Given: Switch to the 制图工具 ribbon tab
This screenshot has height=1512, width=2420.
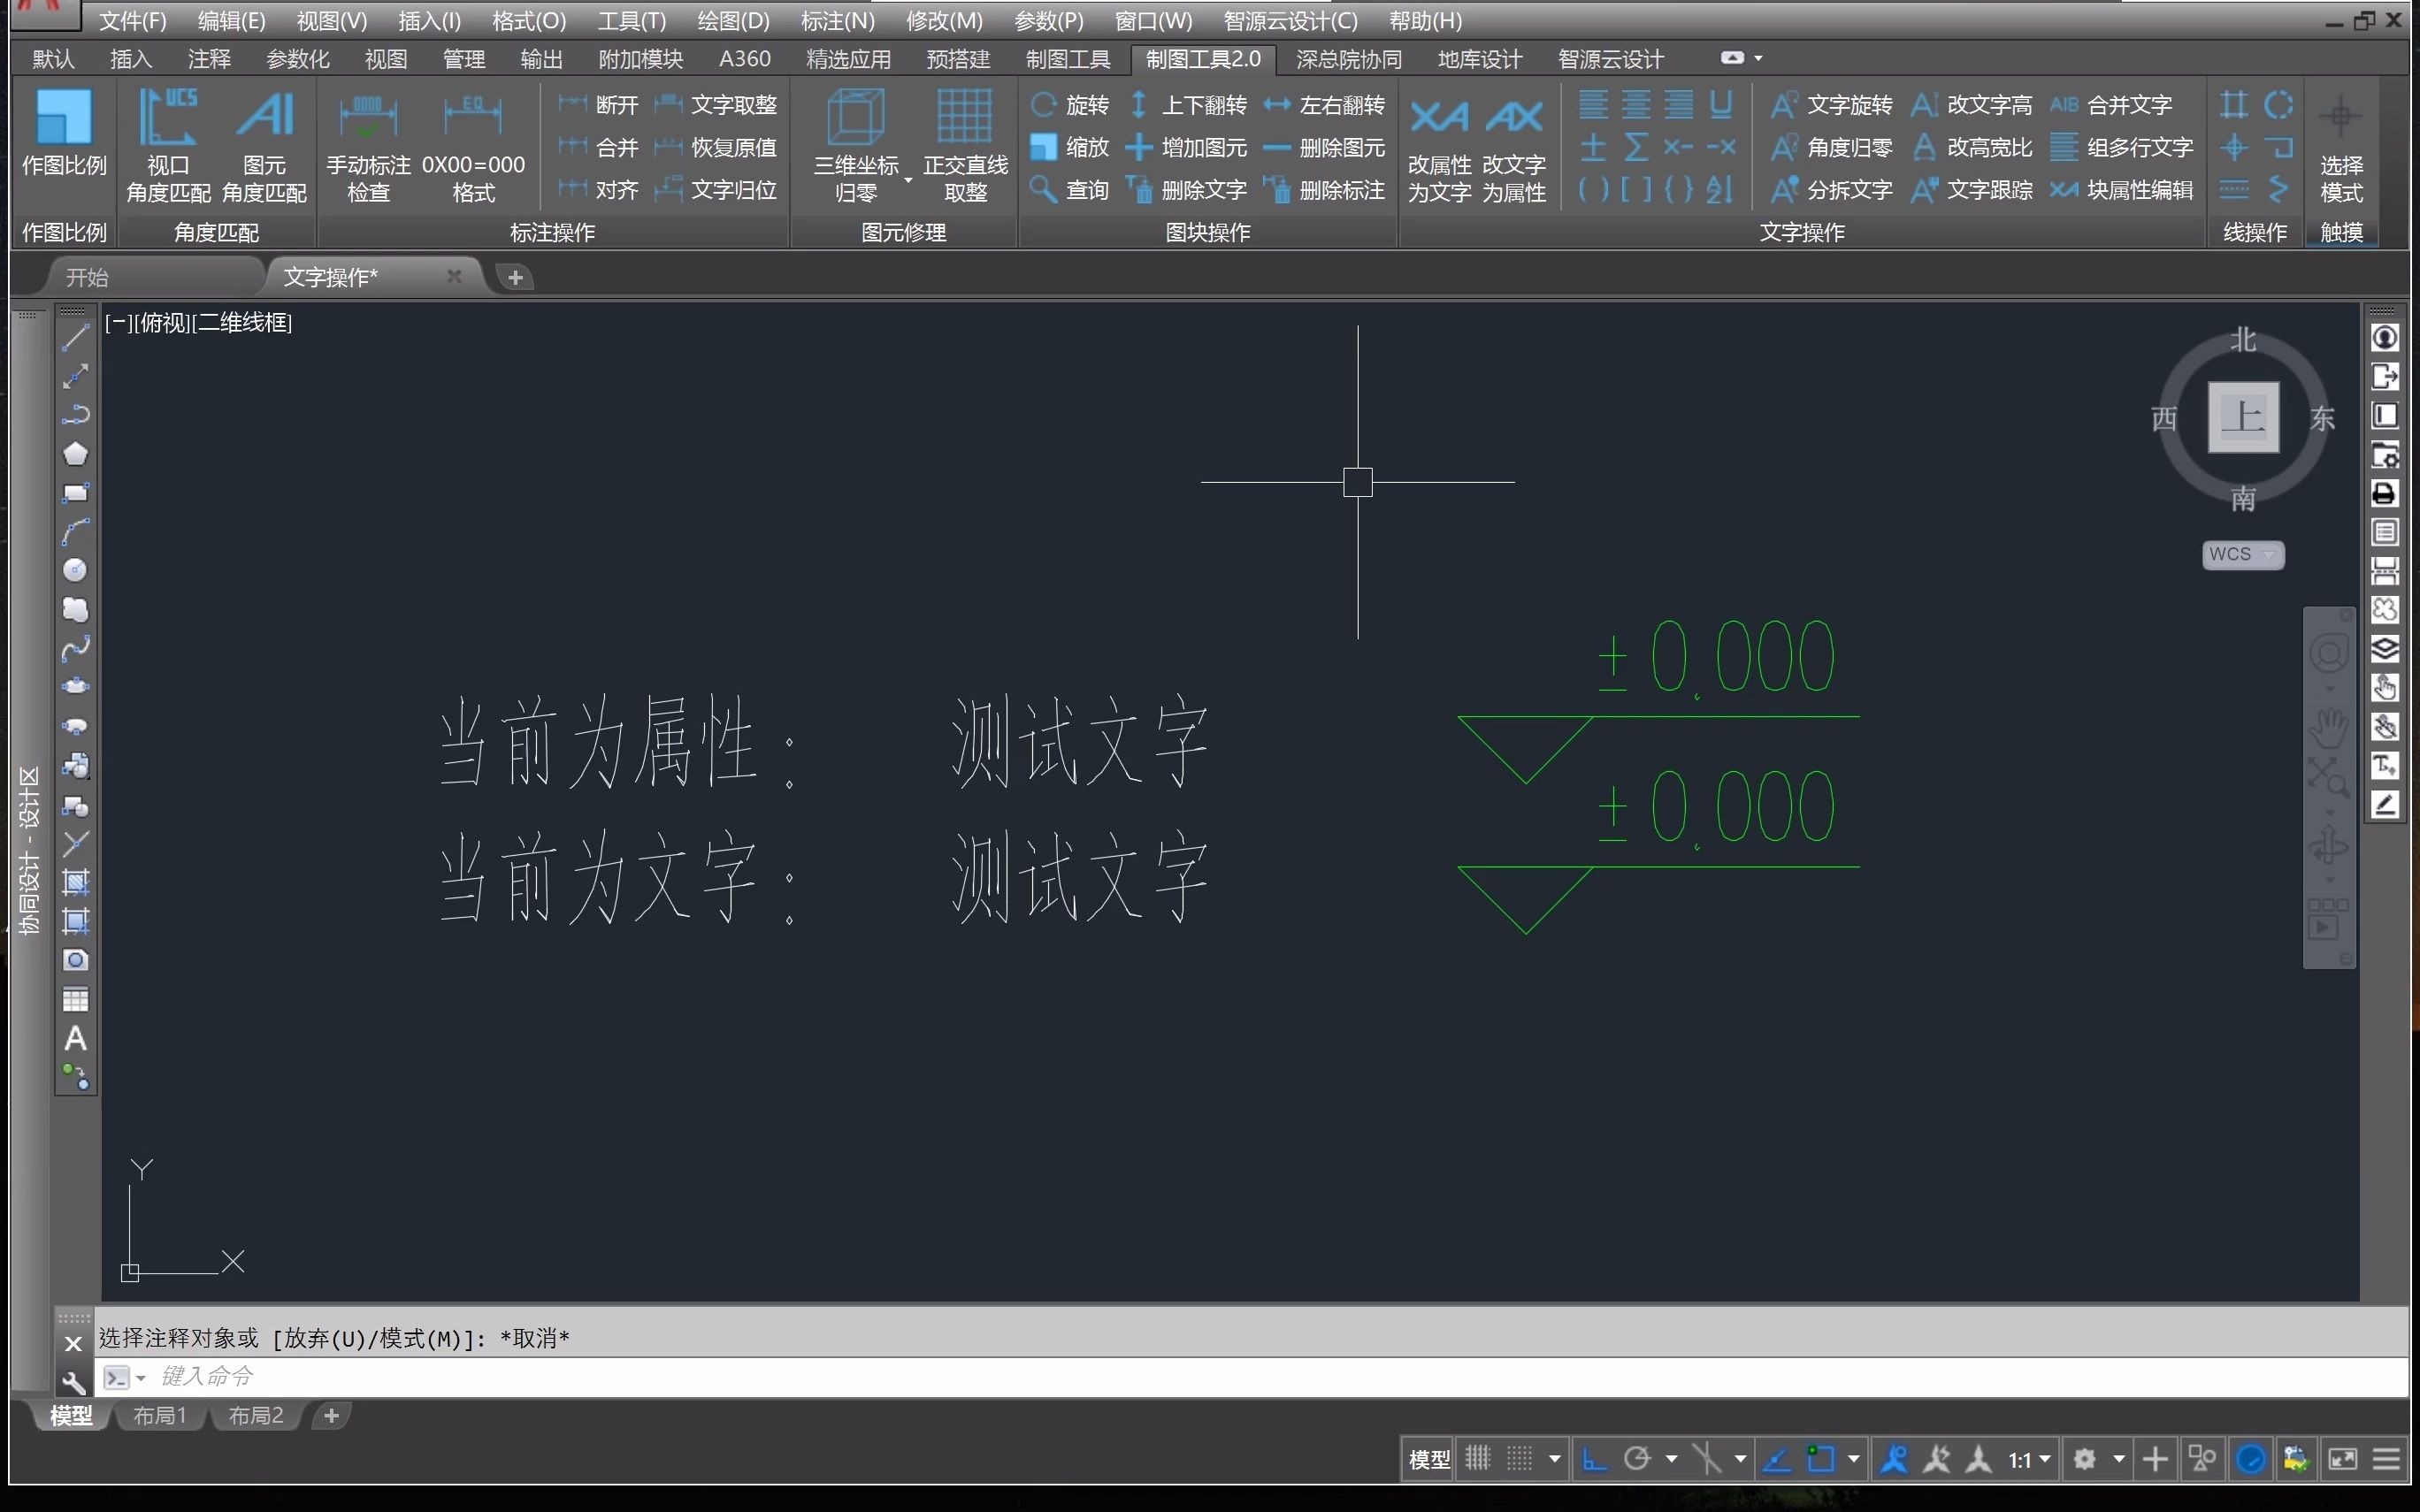Looking at the screenshot, I should coord(1067,59).
